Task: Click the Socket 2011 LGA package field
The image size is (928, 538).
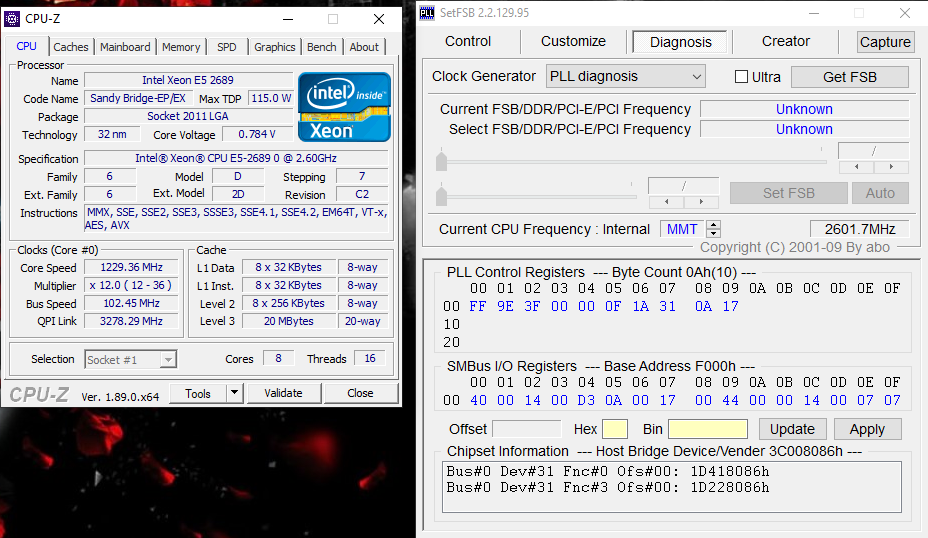Action: pos(188,116)
